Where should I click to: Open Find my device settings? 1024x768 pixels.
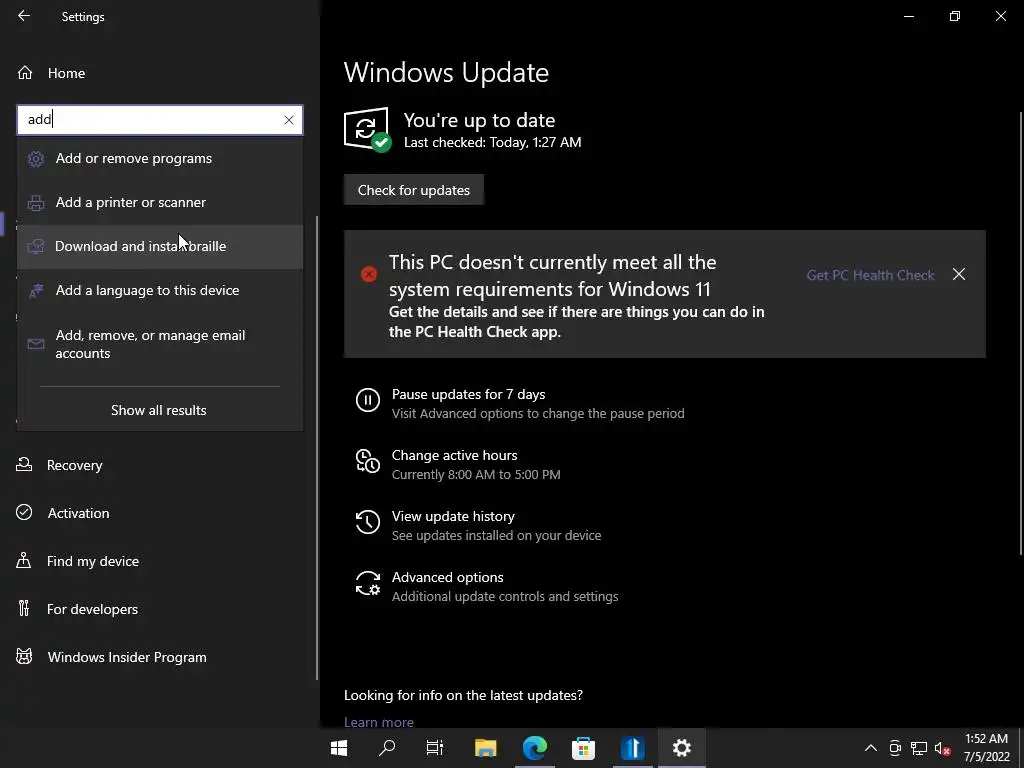tap(92, 561)
